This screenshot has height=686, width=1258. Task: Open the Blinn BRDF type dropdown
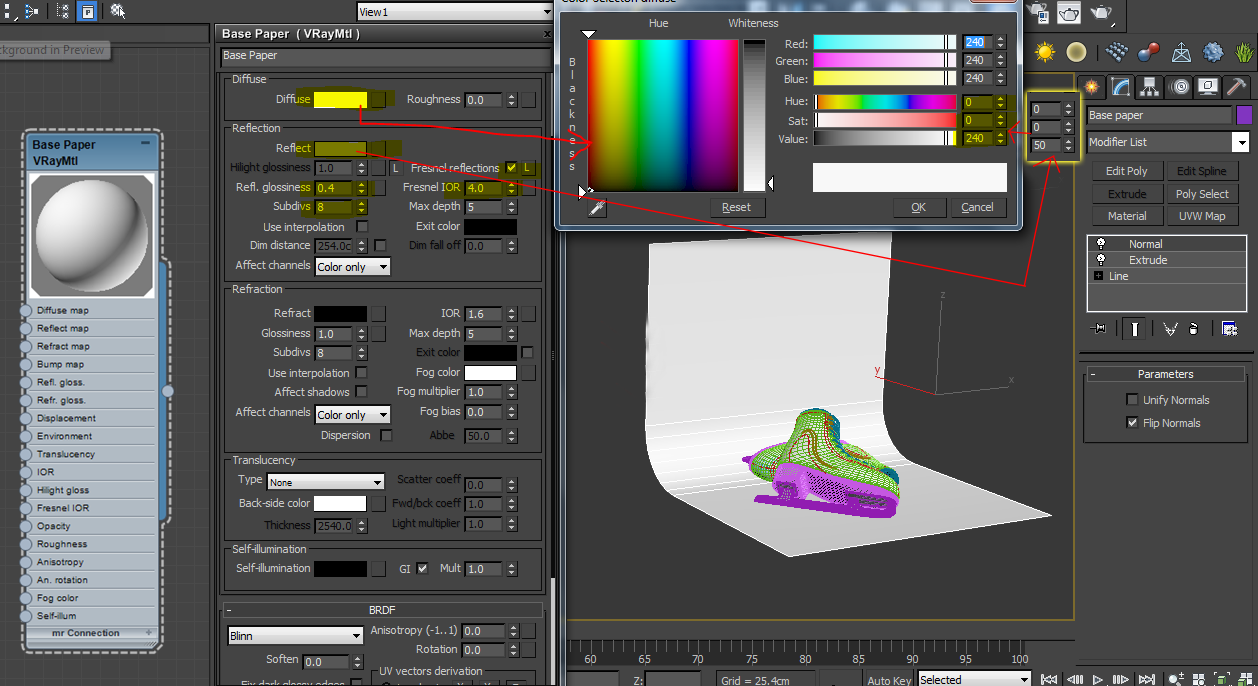click(295, 635)
